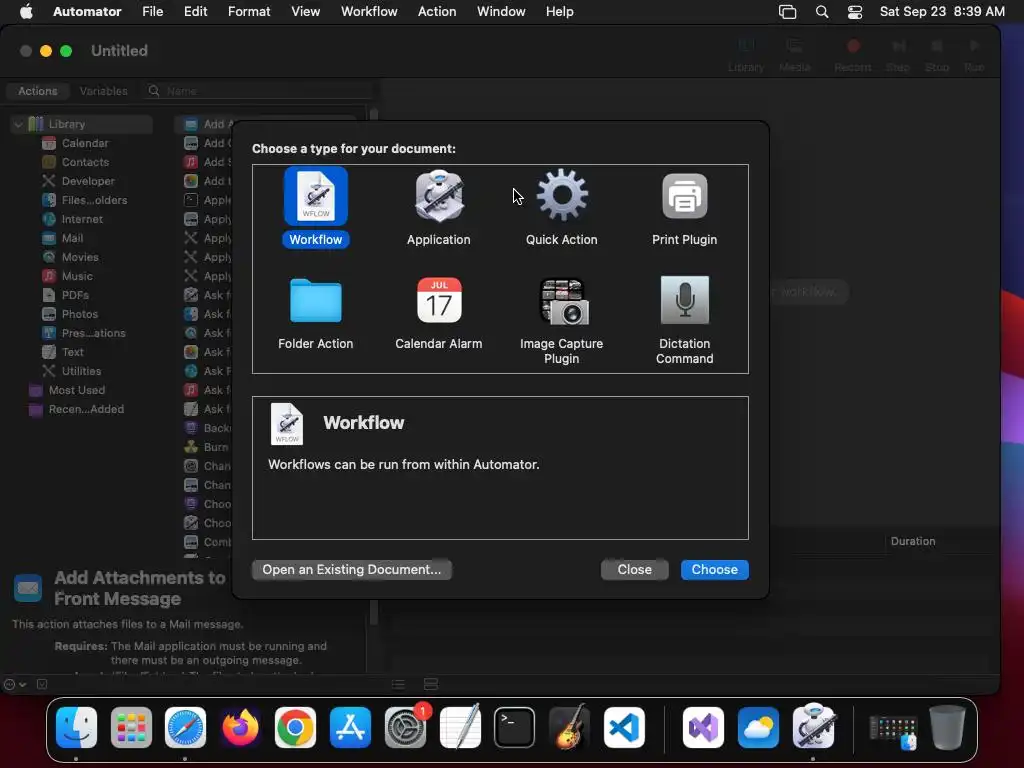Click the action menu dropdown in bottom-left corner
The image size is (1024, 768).
click(15, 684)
